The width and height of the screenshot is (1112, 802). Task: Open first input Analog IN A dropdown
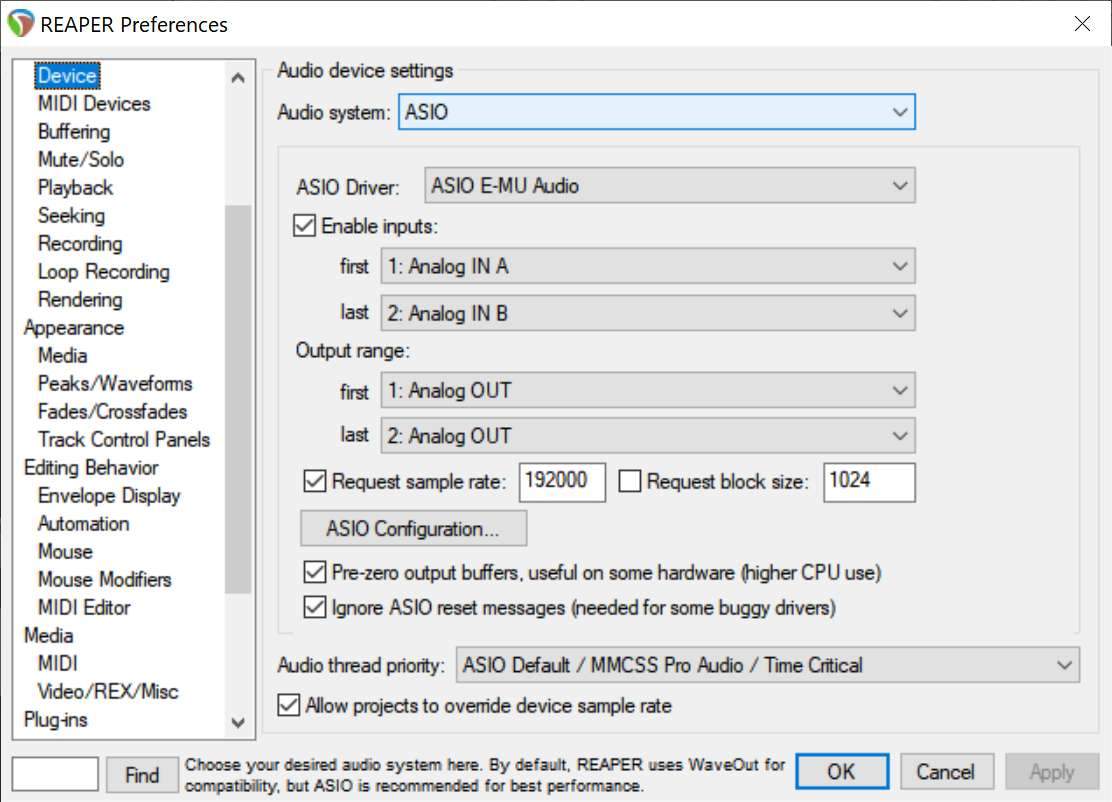pos(648,267)
